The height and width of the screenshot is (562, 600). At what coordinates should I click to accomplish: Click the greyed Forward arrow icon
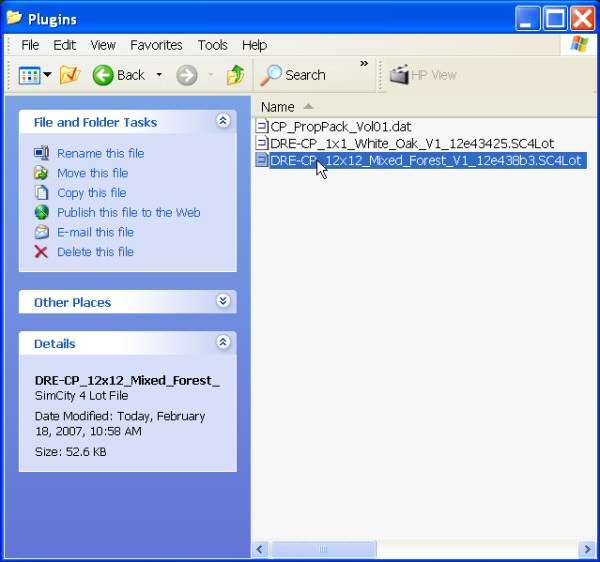click(187, 75)
